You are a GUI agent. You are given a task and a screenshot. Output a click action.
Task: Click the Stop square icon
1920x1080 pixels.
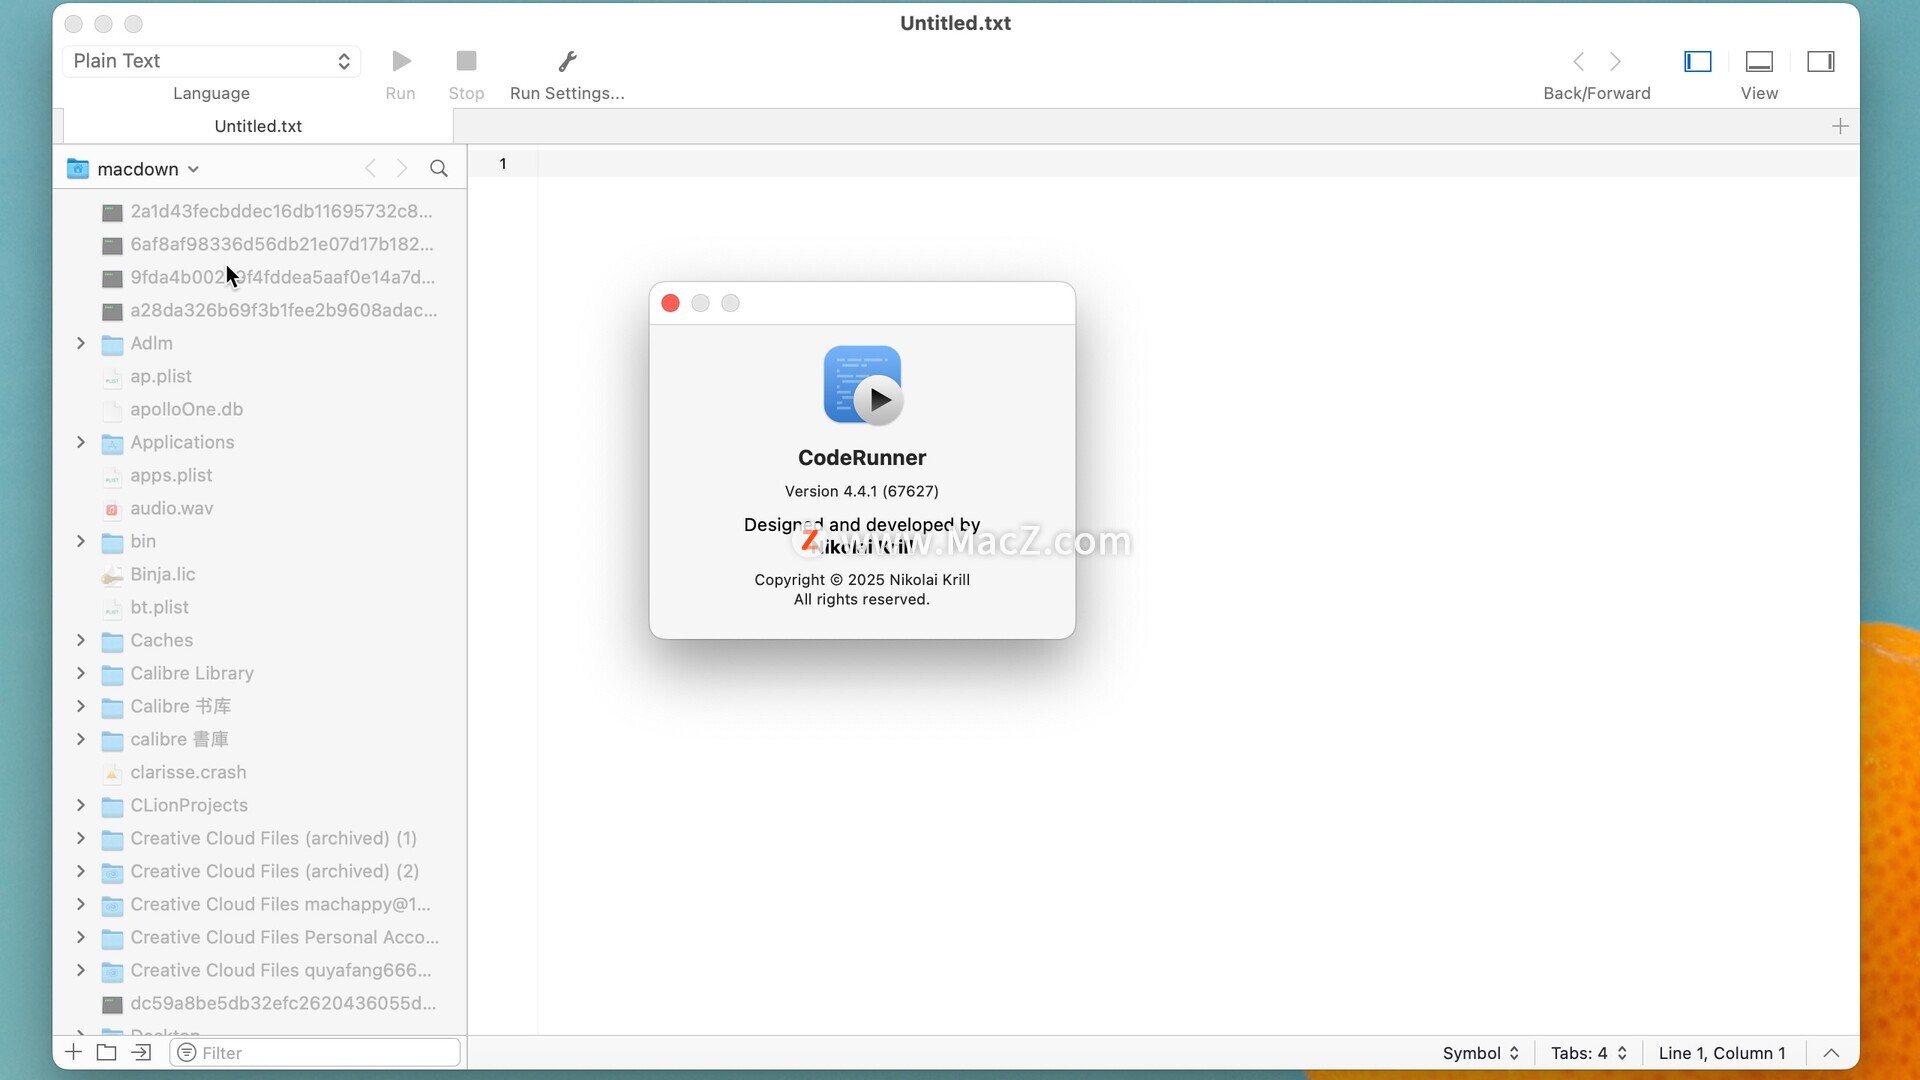466,61
